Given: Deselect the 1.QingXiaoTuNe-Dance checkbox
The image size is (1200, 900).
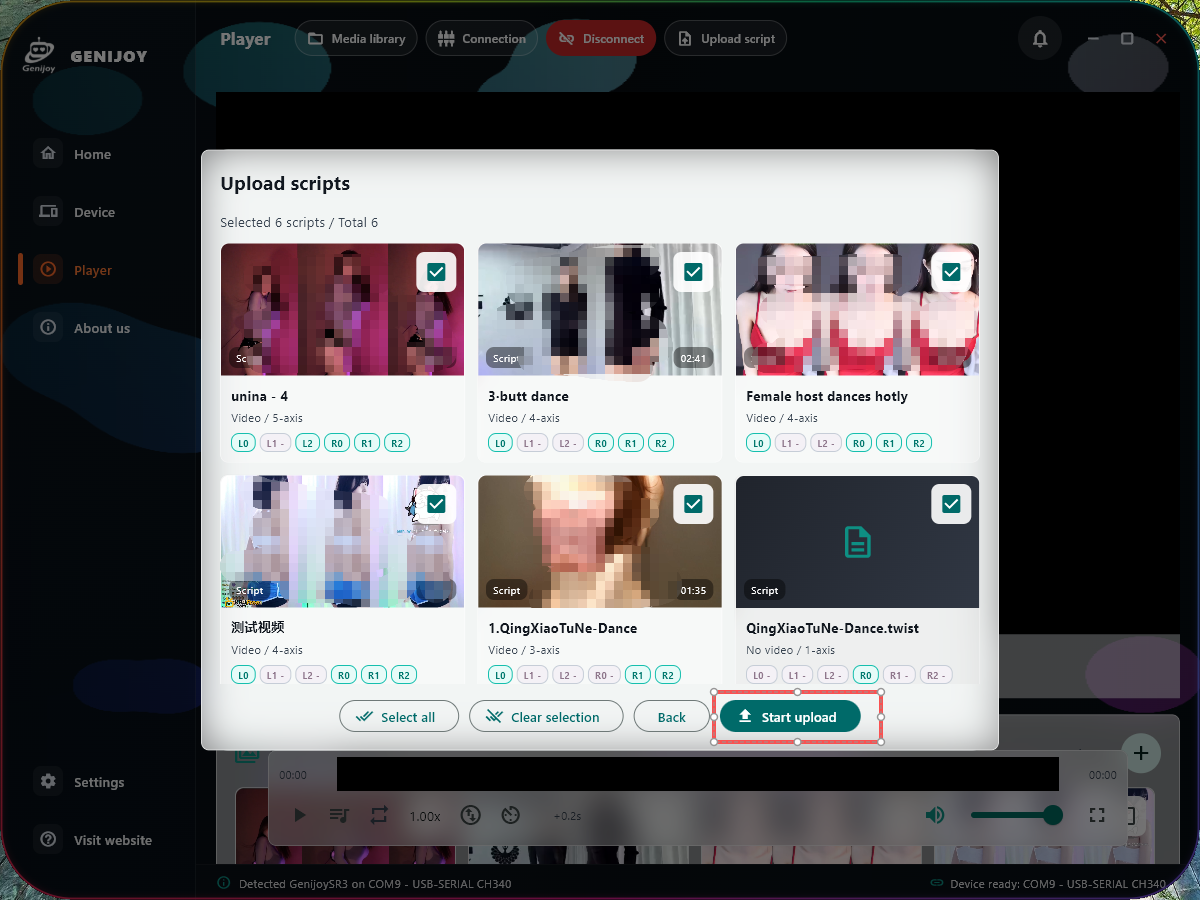Looking at the screenshot, I should click(x=694, y=504).
